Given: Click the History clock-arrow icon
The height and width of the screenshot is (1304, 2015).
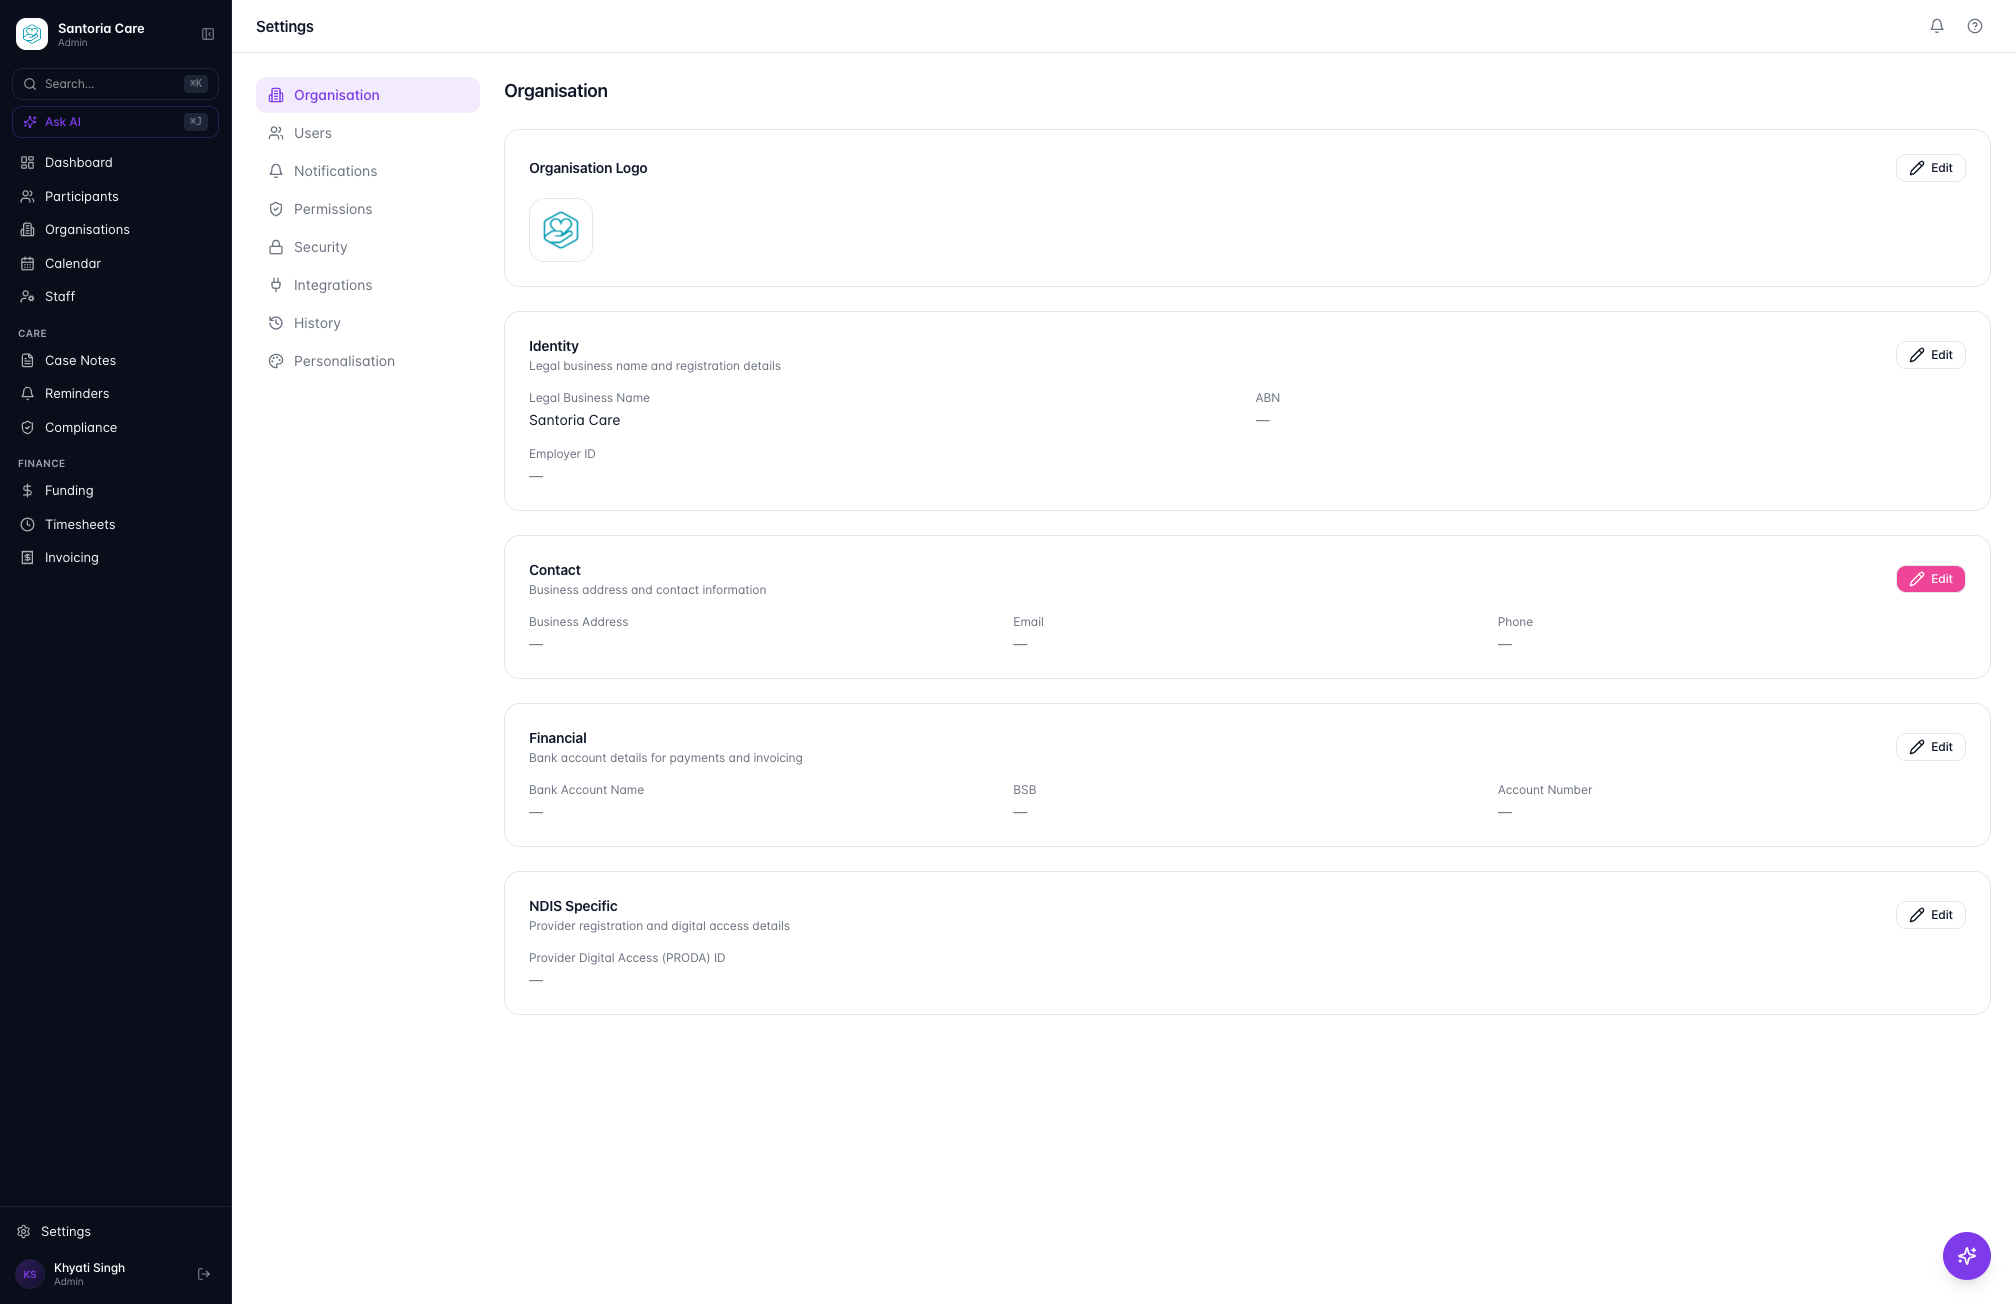Looking at the screenshot, I should (x=276, y=323).
